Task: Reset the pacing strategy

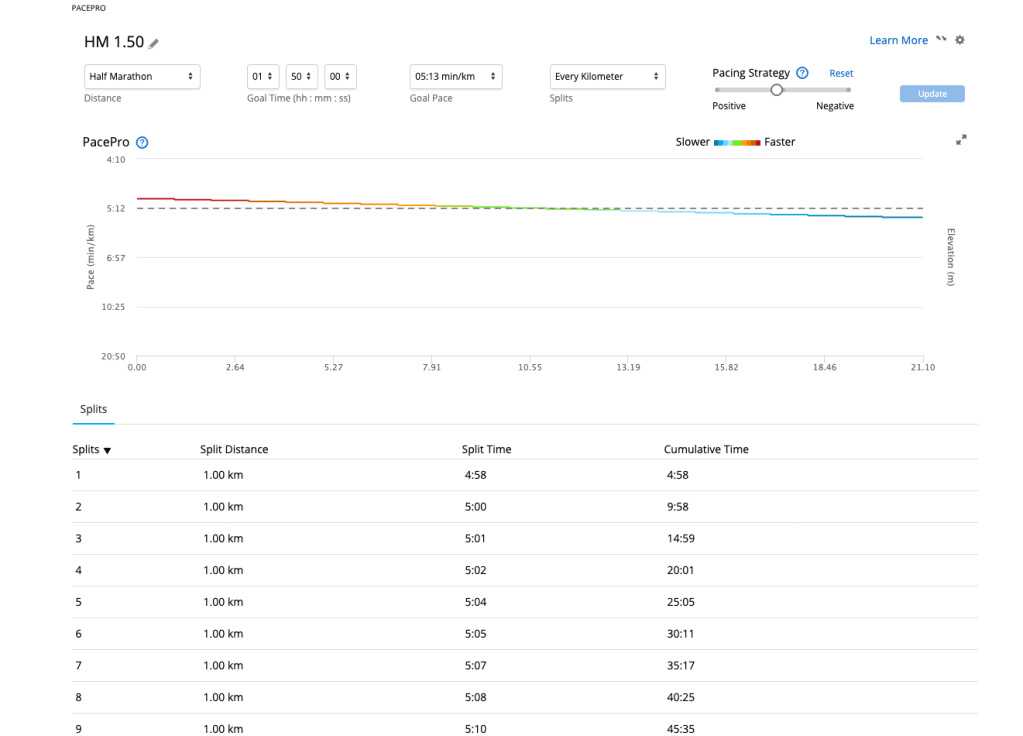Action: (841, 73)
